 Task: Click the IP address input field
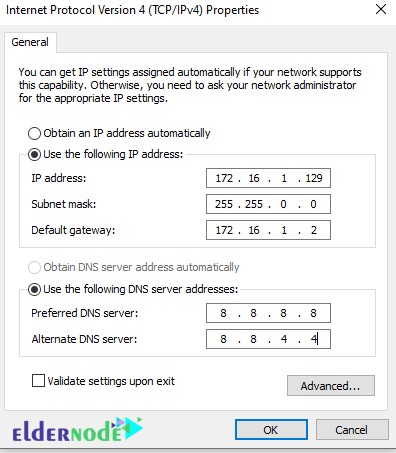[x=268, y=178]
